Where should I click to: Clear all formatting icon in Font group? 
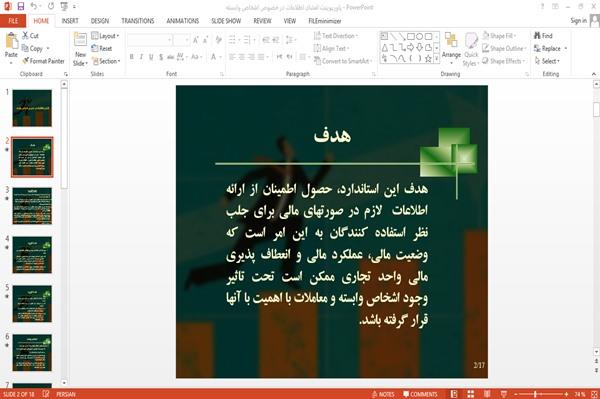(x=218, y=39)
